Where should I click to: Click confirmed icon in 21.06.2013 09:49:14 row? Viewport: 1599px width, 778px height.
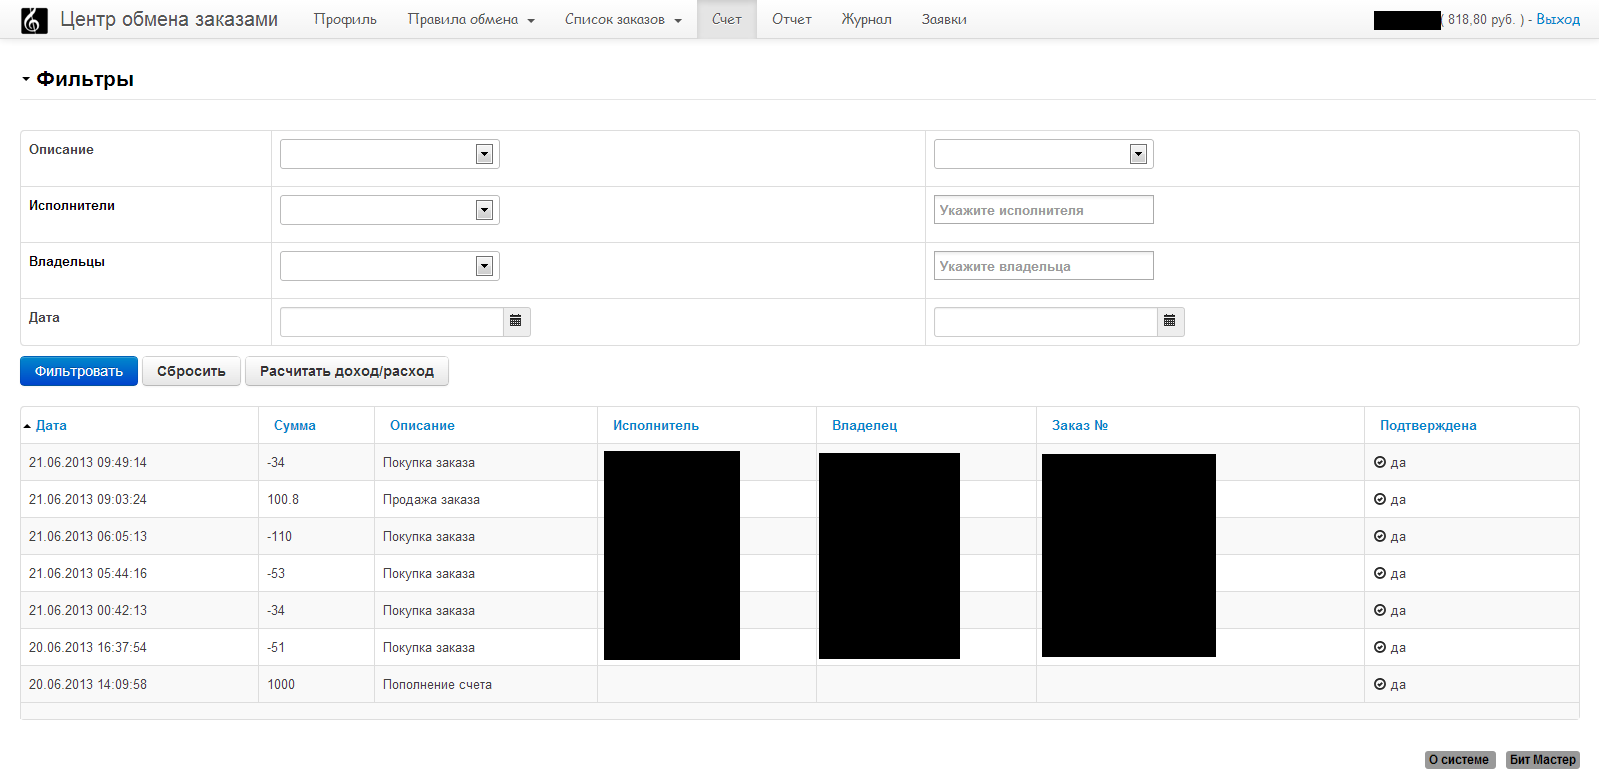[x=1380, y=462]
